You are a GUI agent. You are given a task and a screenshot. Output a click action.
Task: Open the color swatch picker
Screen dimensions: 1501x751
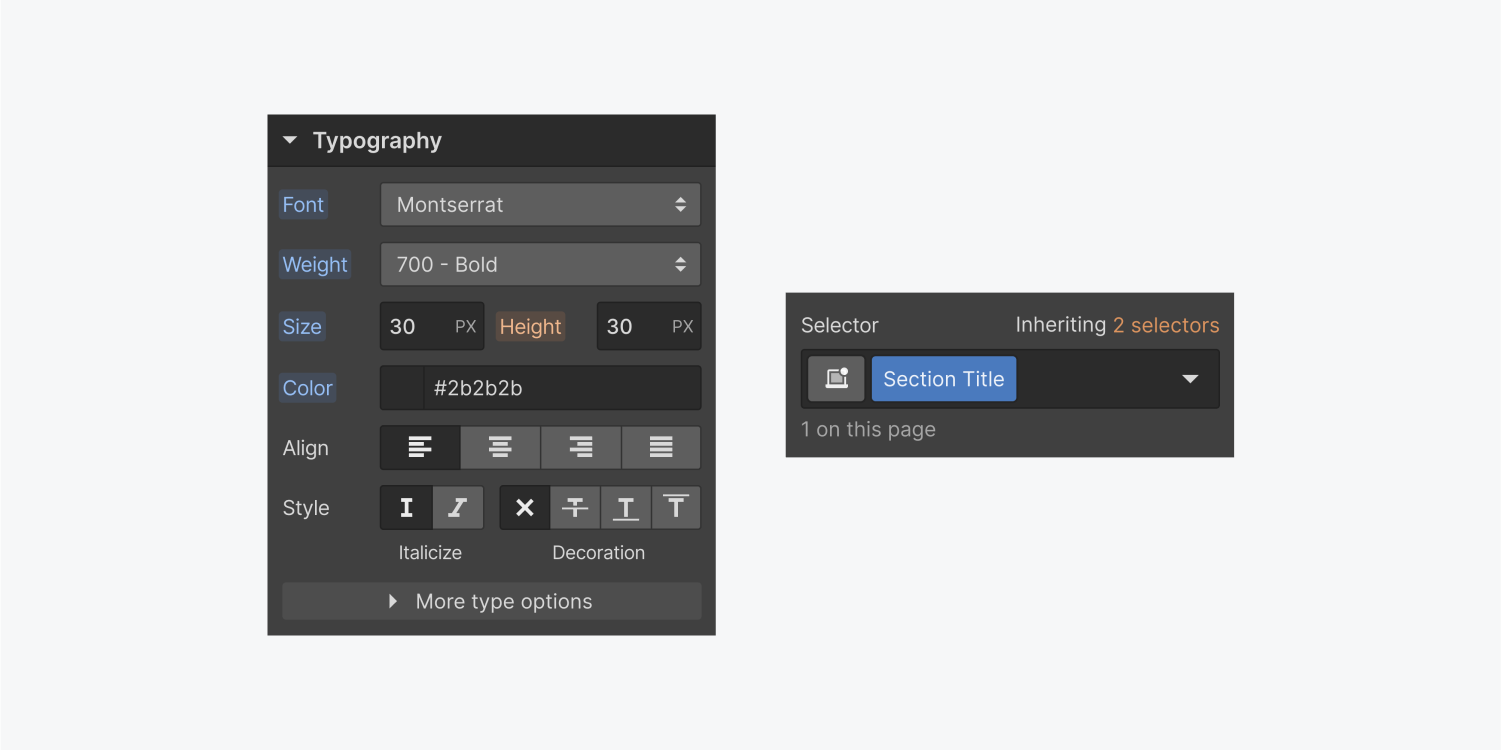coord(402,388)
